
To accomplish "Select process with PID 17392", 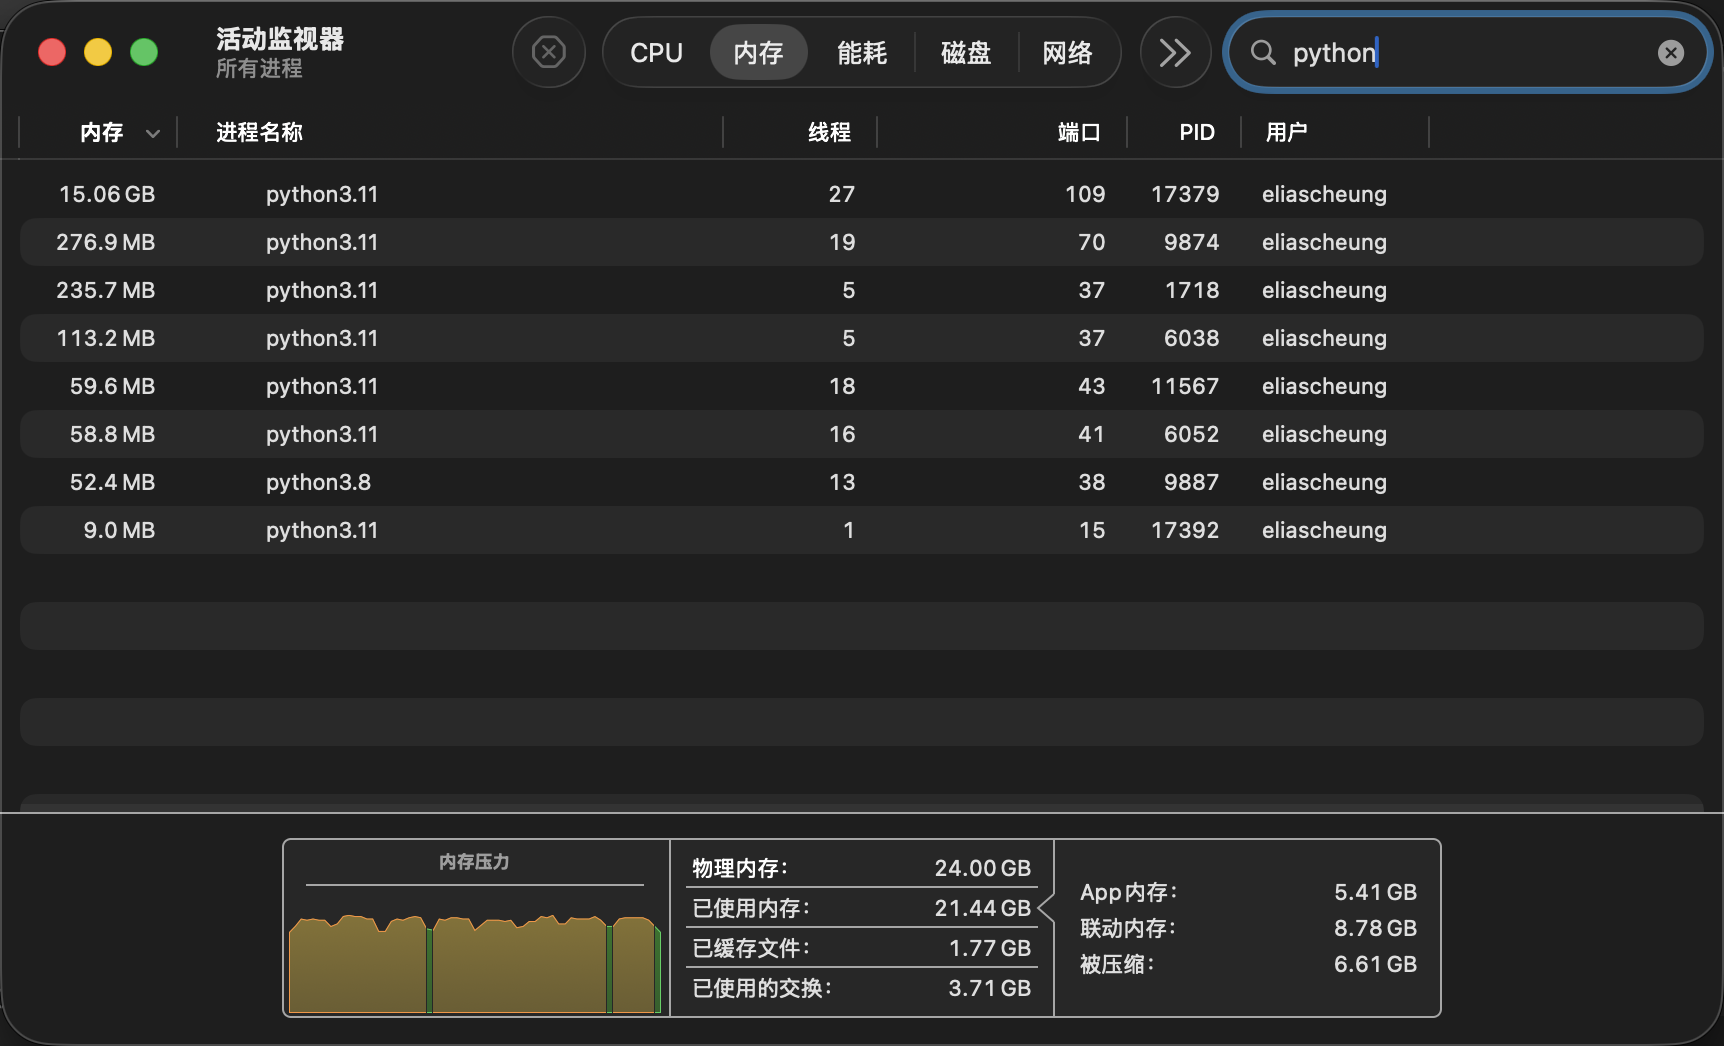I will coord(1184,530).
